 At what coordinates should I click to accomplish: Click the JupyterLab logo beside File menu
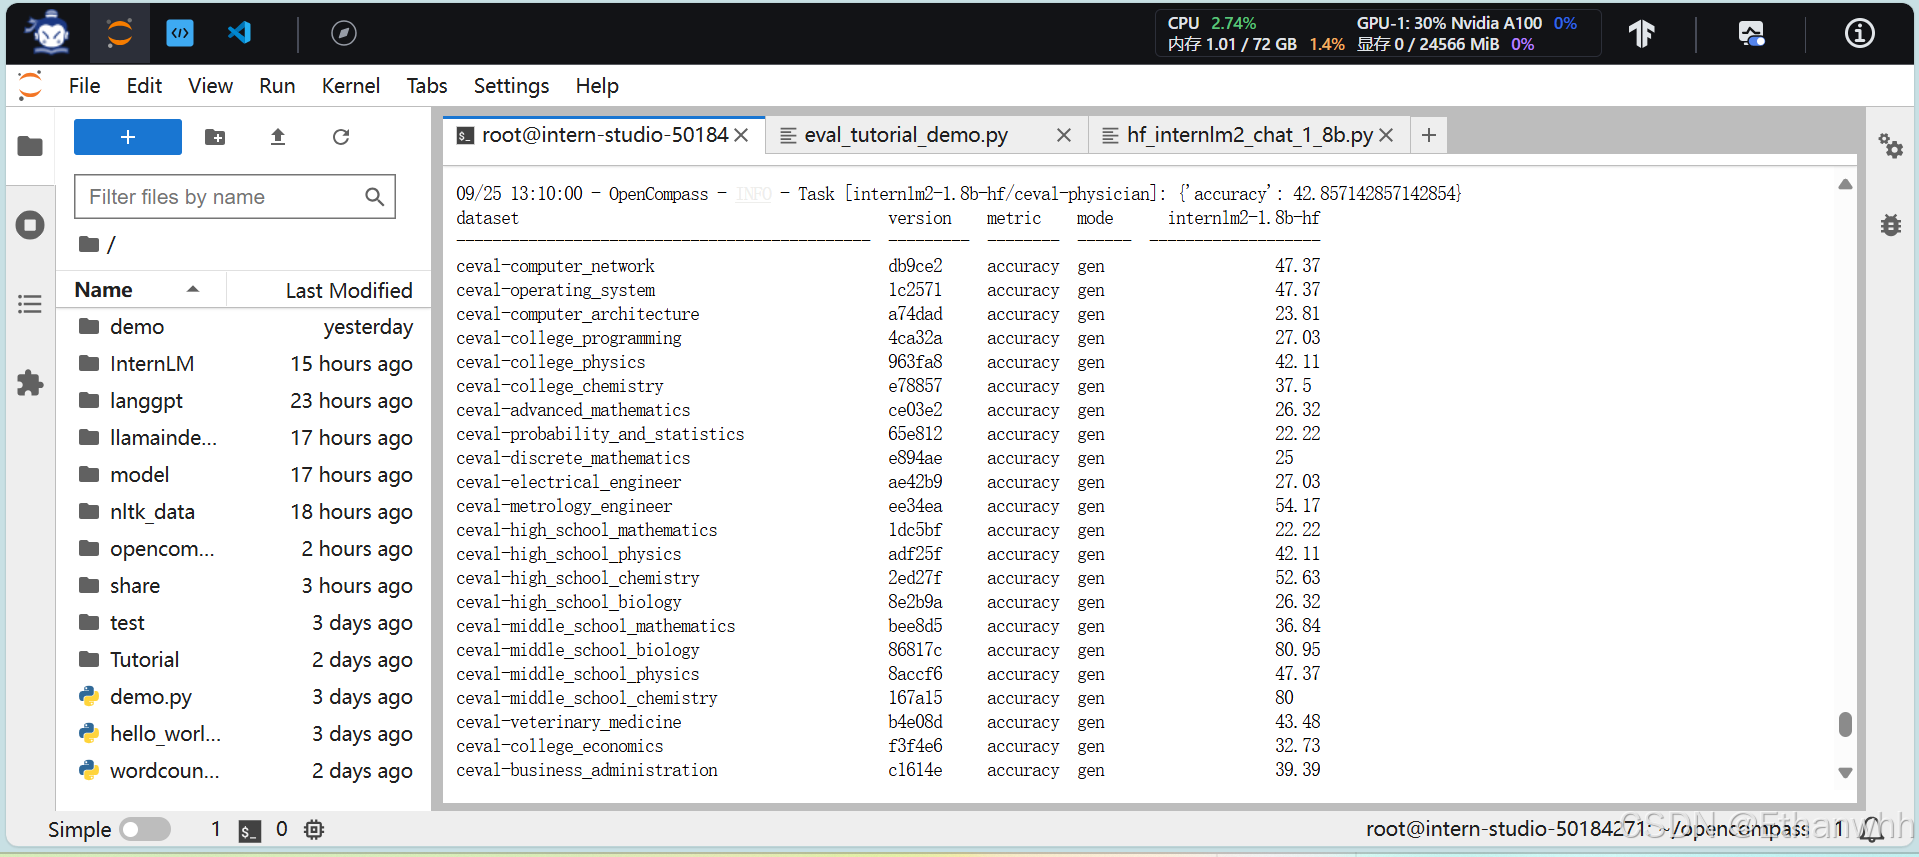point(30,85)
